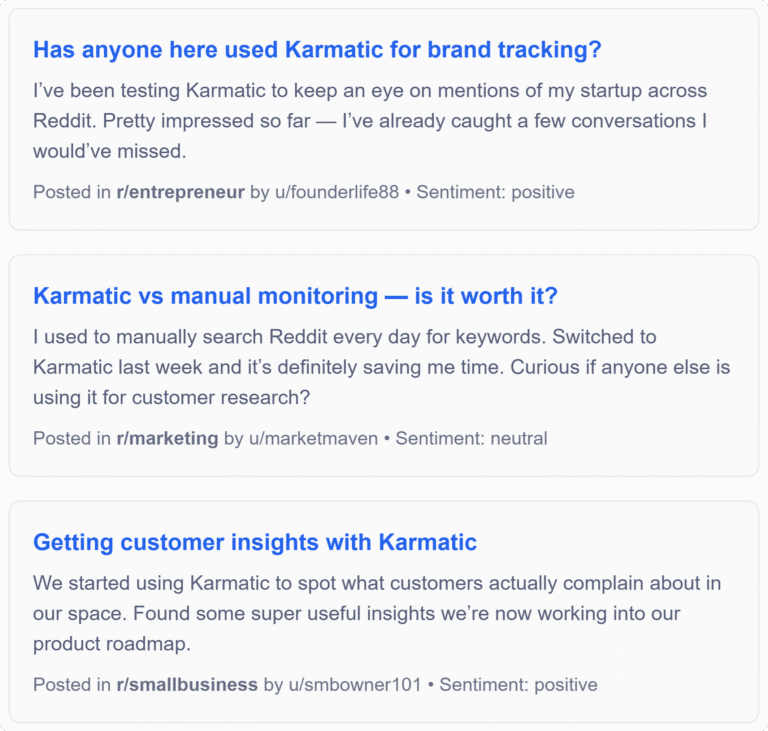
Task: Select the author u/smbowner101
Action: (x=348, y=685)
